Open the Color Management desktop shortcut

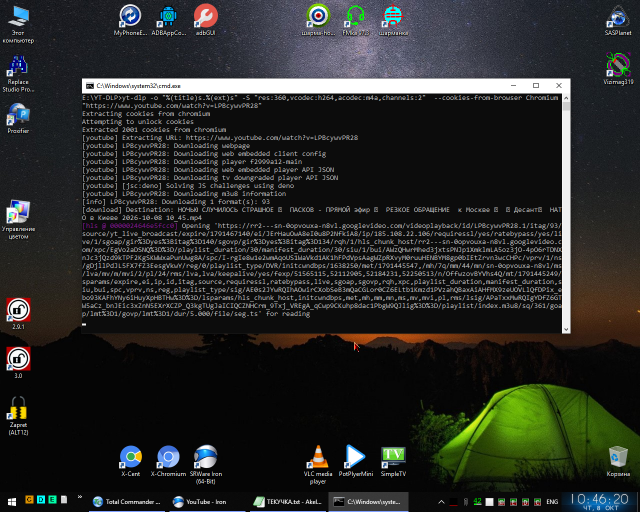[18, 220]
